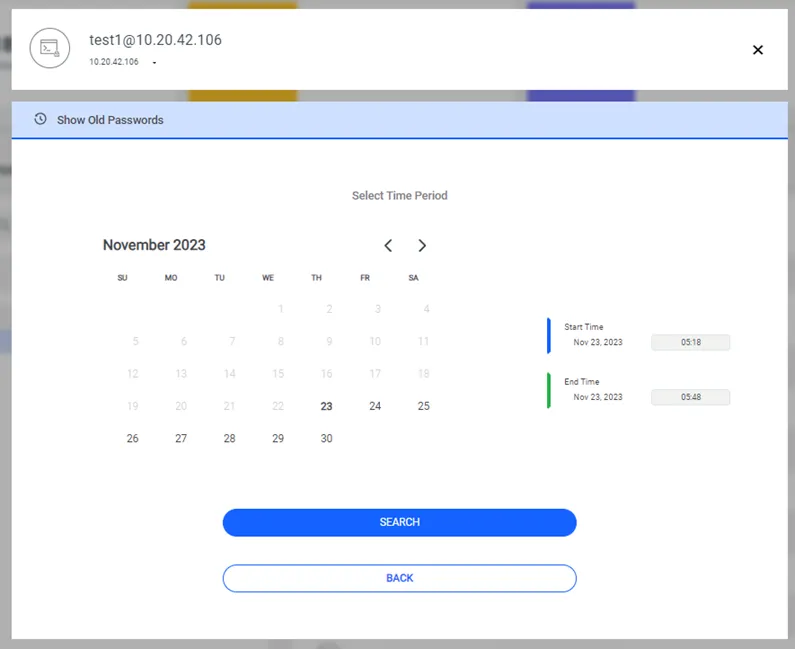The image size is (795, 649).
Task: Click the Select Time Period heading
Action: [400, 196]
